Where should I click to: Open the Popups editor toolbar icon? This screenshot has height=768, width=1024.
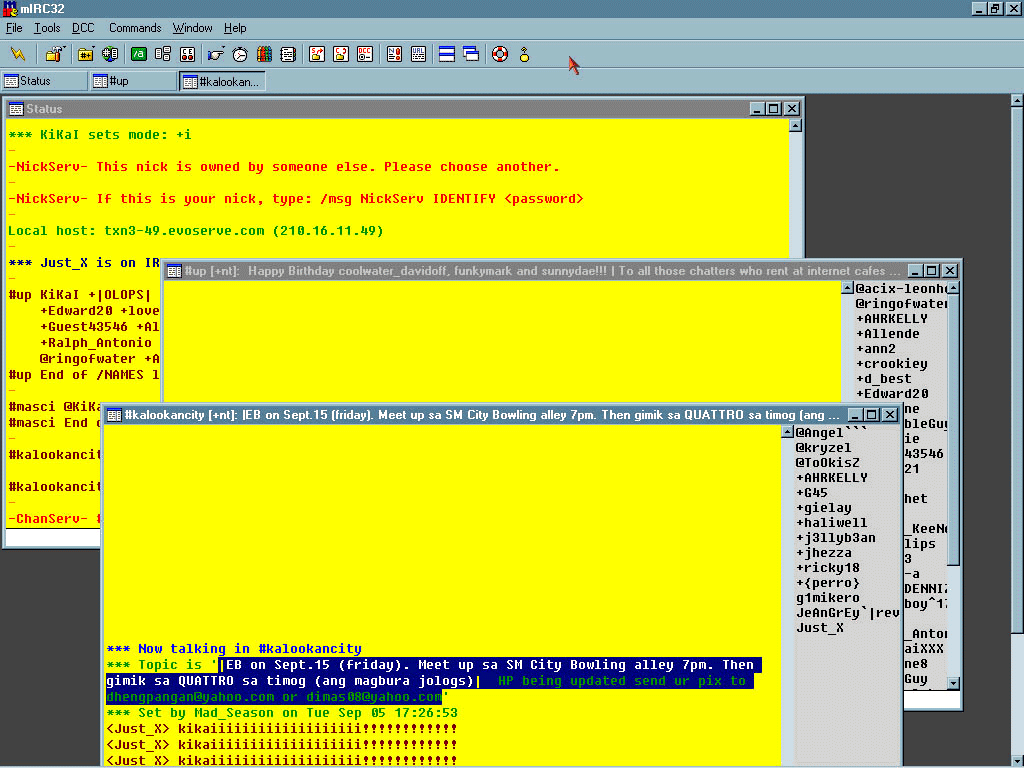pyautogui.click(x=163, y=54)
